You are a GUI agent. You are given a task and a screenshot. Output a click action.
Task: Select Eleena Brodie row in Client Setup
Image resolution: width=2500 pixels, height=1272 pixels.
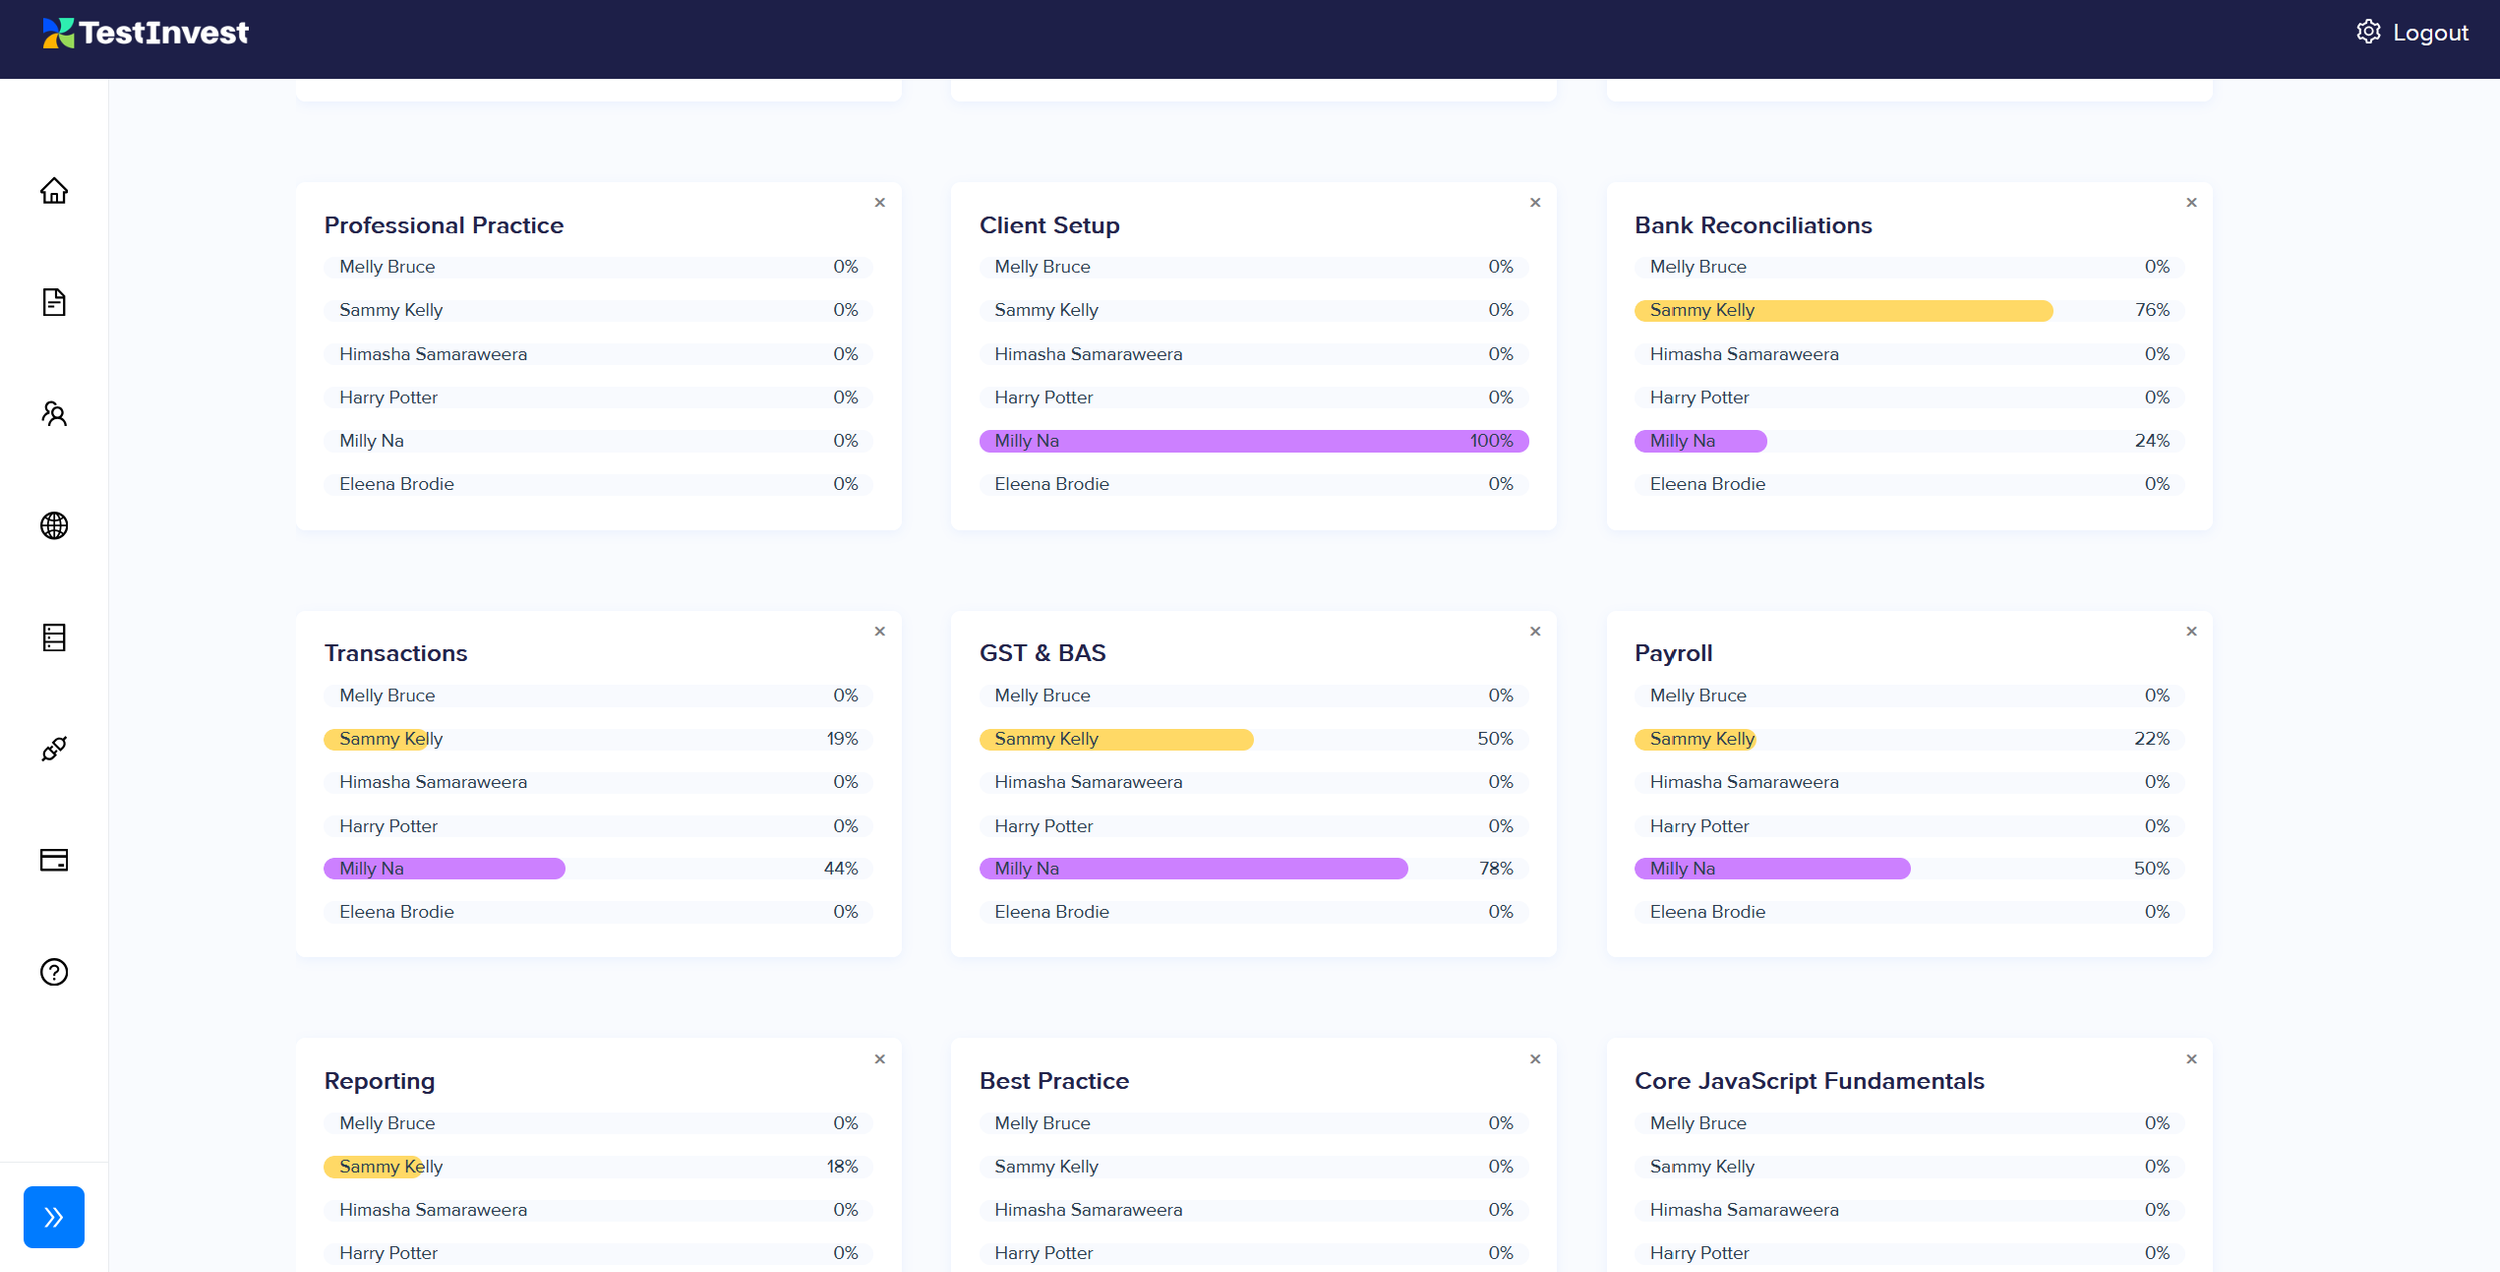coord(1254,484)
